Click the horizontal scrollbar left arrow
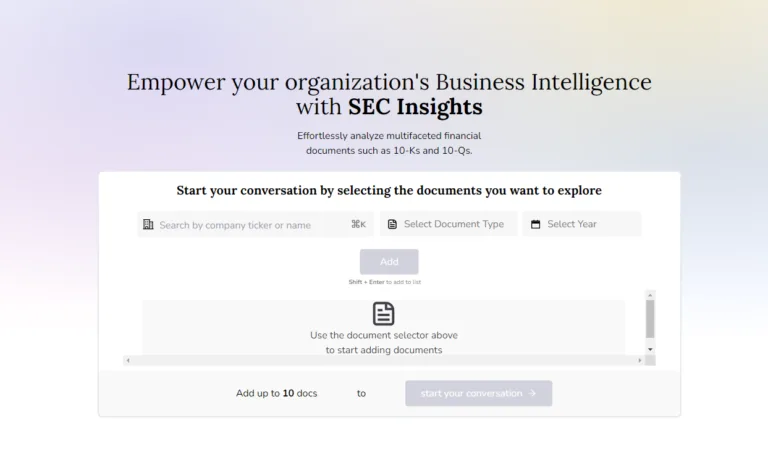The image size is (768, 465). point(128,361)
